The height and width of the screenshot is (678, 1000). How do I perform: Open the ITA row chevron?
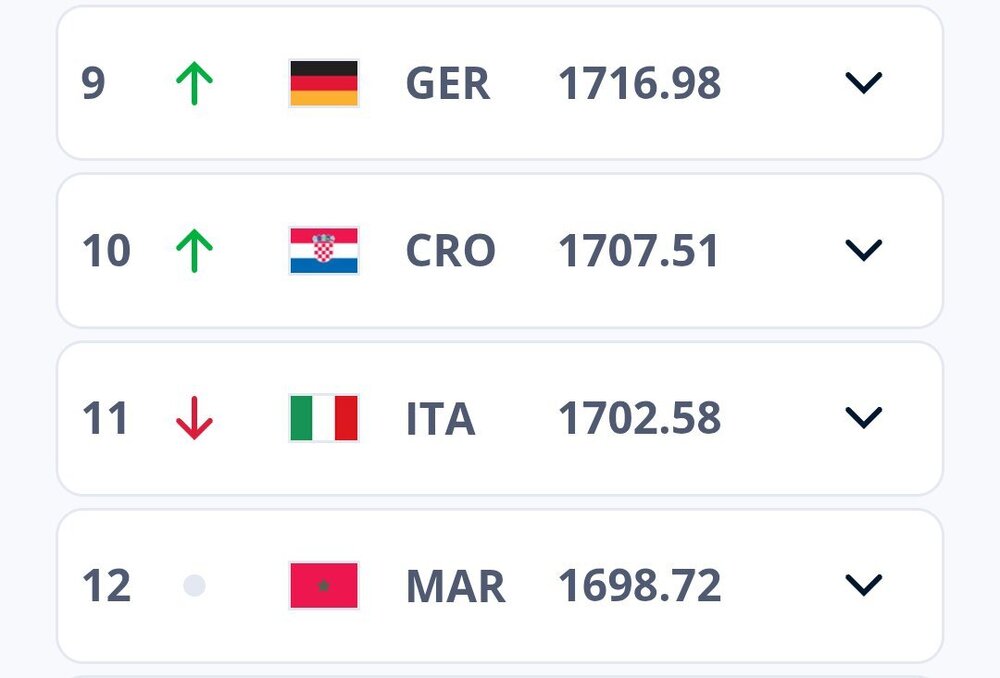(x=863, y=418)
